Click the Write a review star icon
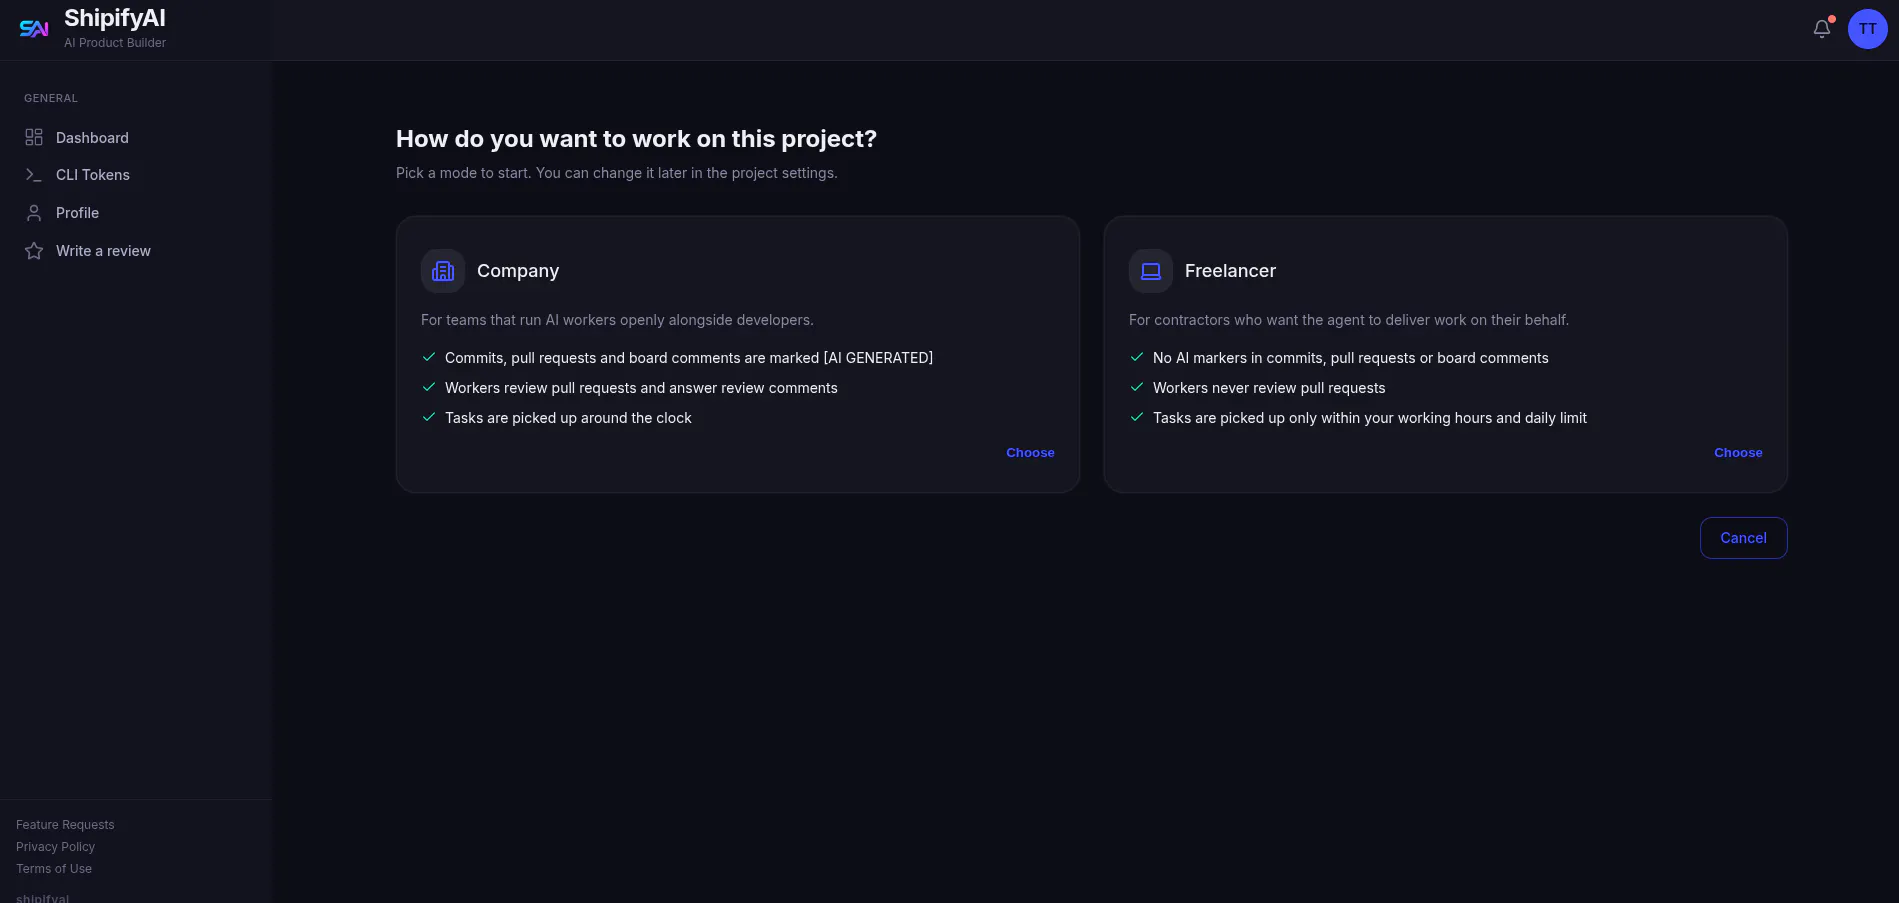 pyautogui.click(x=34, y=251)
